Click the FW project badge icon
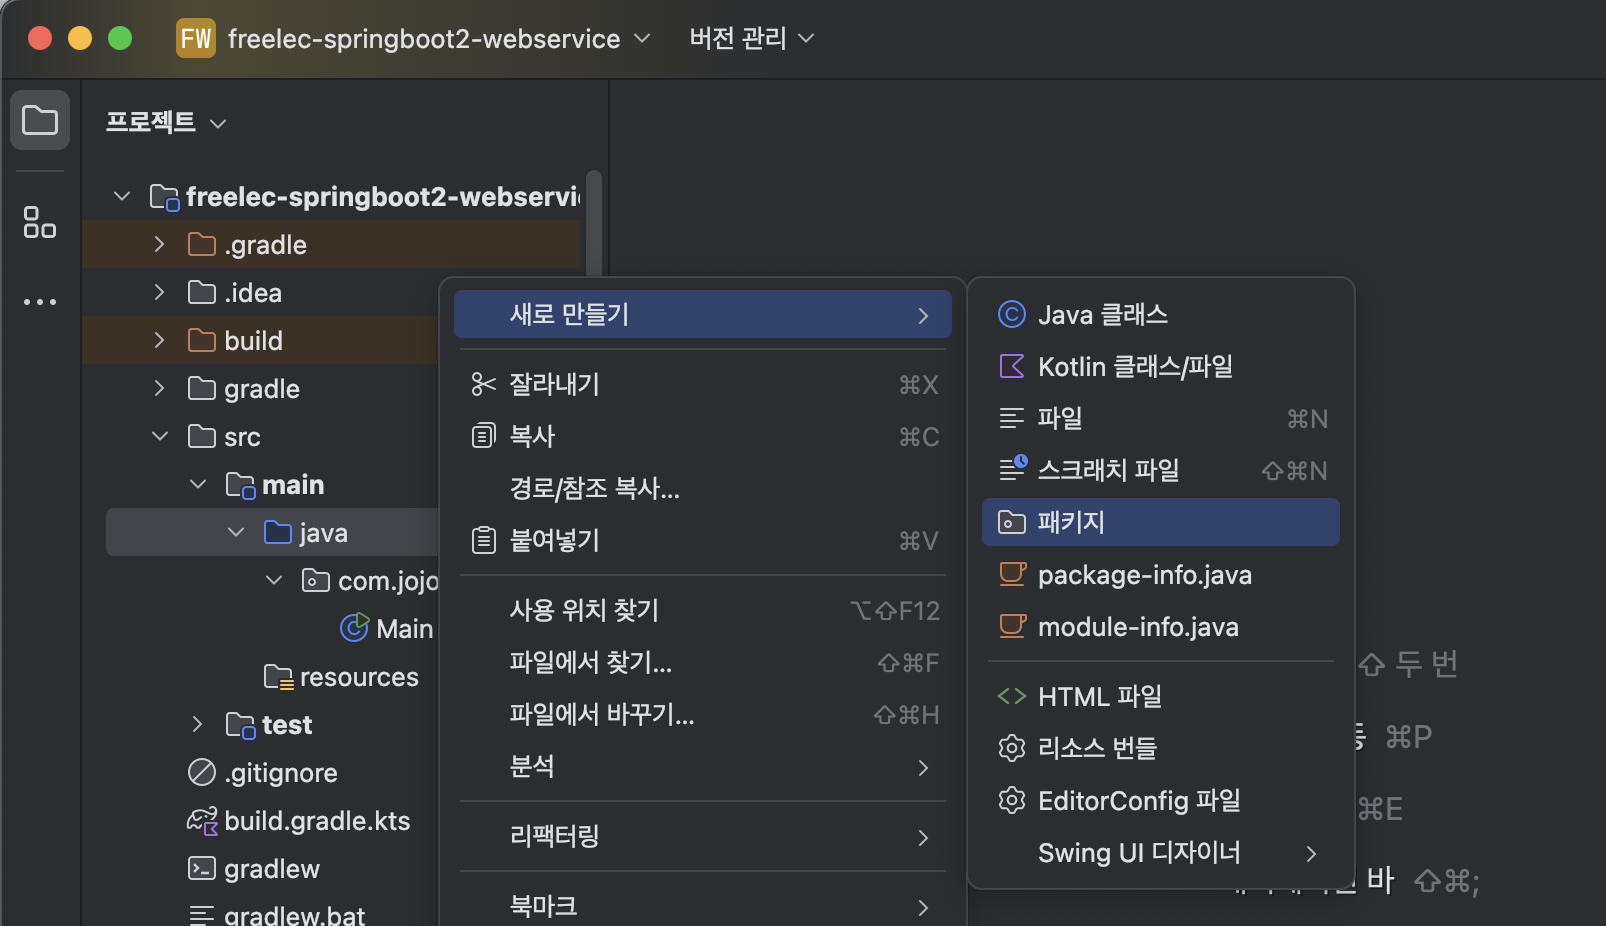The height and width of the screenshot is (926, 1606). pyautogui.click(x=196, y=38)
